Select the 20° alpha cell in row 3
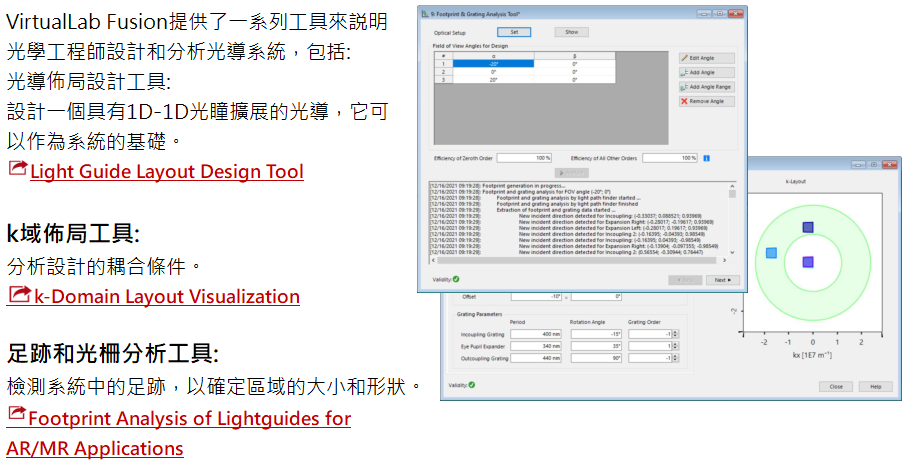The width and height of the screenshot is (914, 465). point(493,80)
